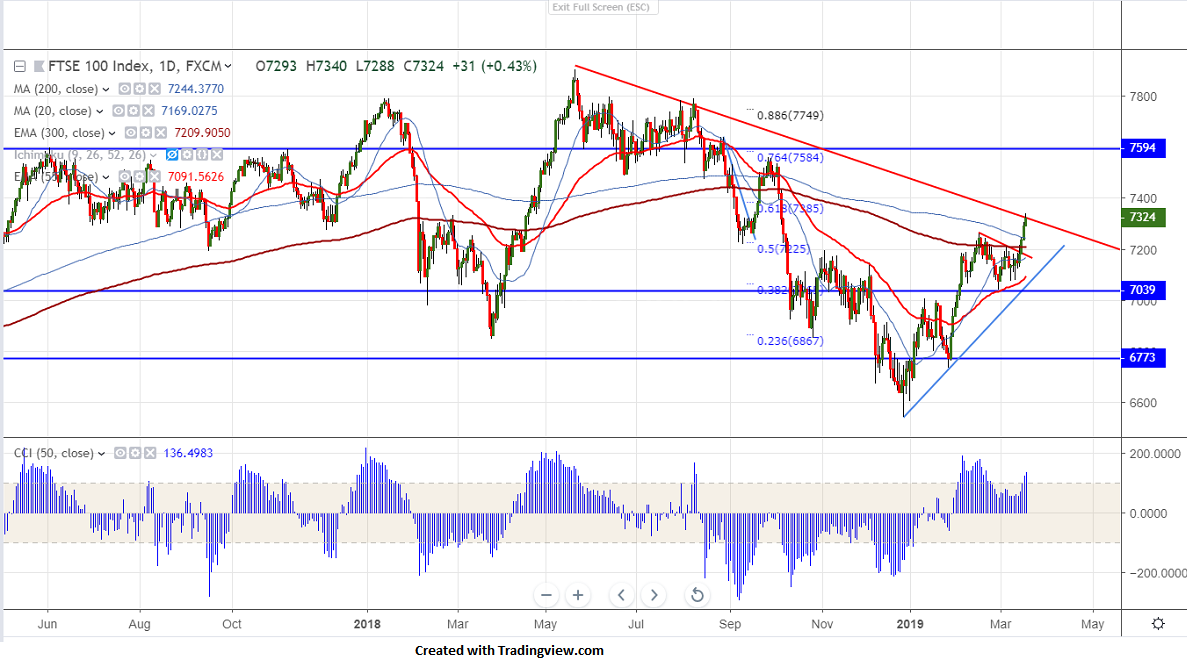1187x663 pixels.
Task: Remove the MA (20, close) indicator
Action: (x=148, y=110)
